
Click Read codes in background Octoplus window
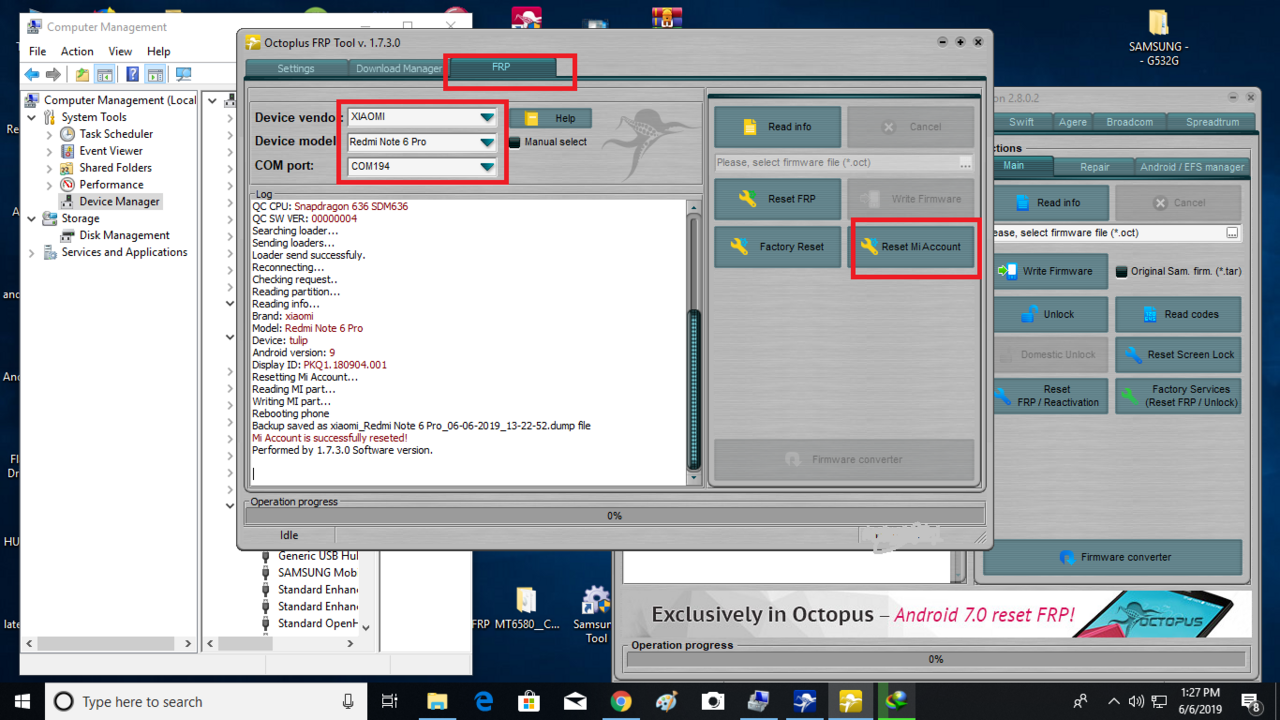(x=1178, y=314)
